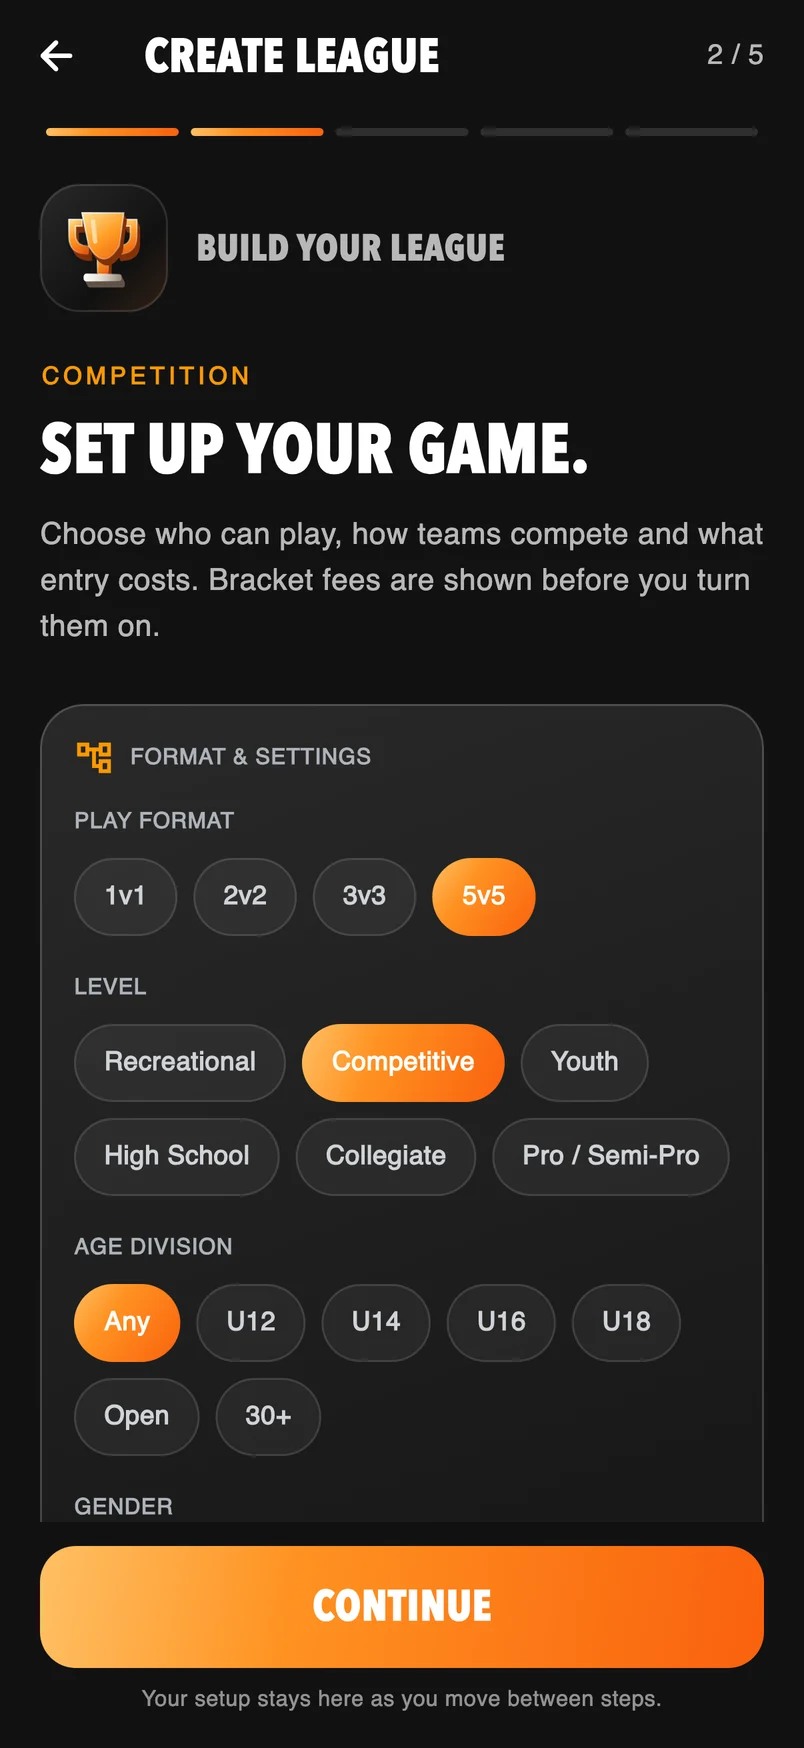Select the 1v1 play format
Screen dimensions: 804x1748
point(125,896)
